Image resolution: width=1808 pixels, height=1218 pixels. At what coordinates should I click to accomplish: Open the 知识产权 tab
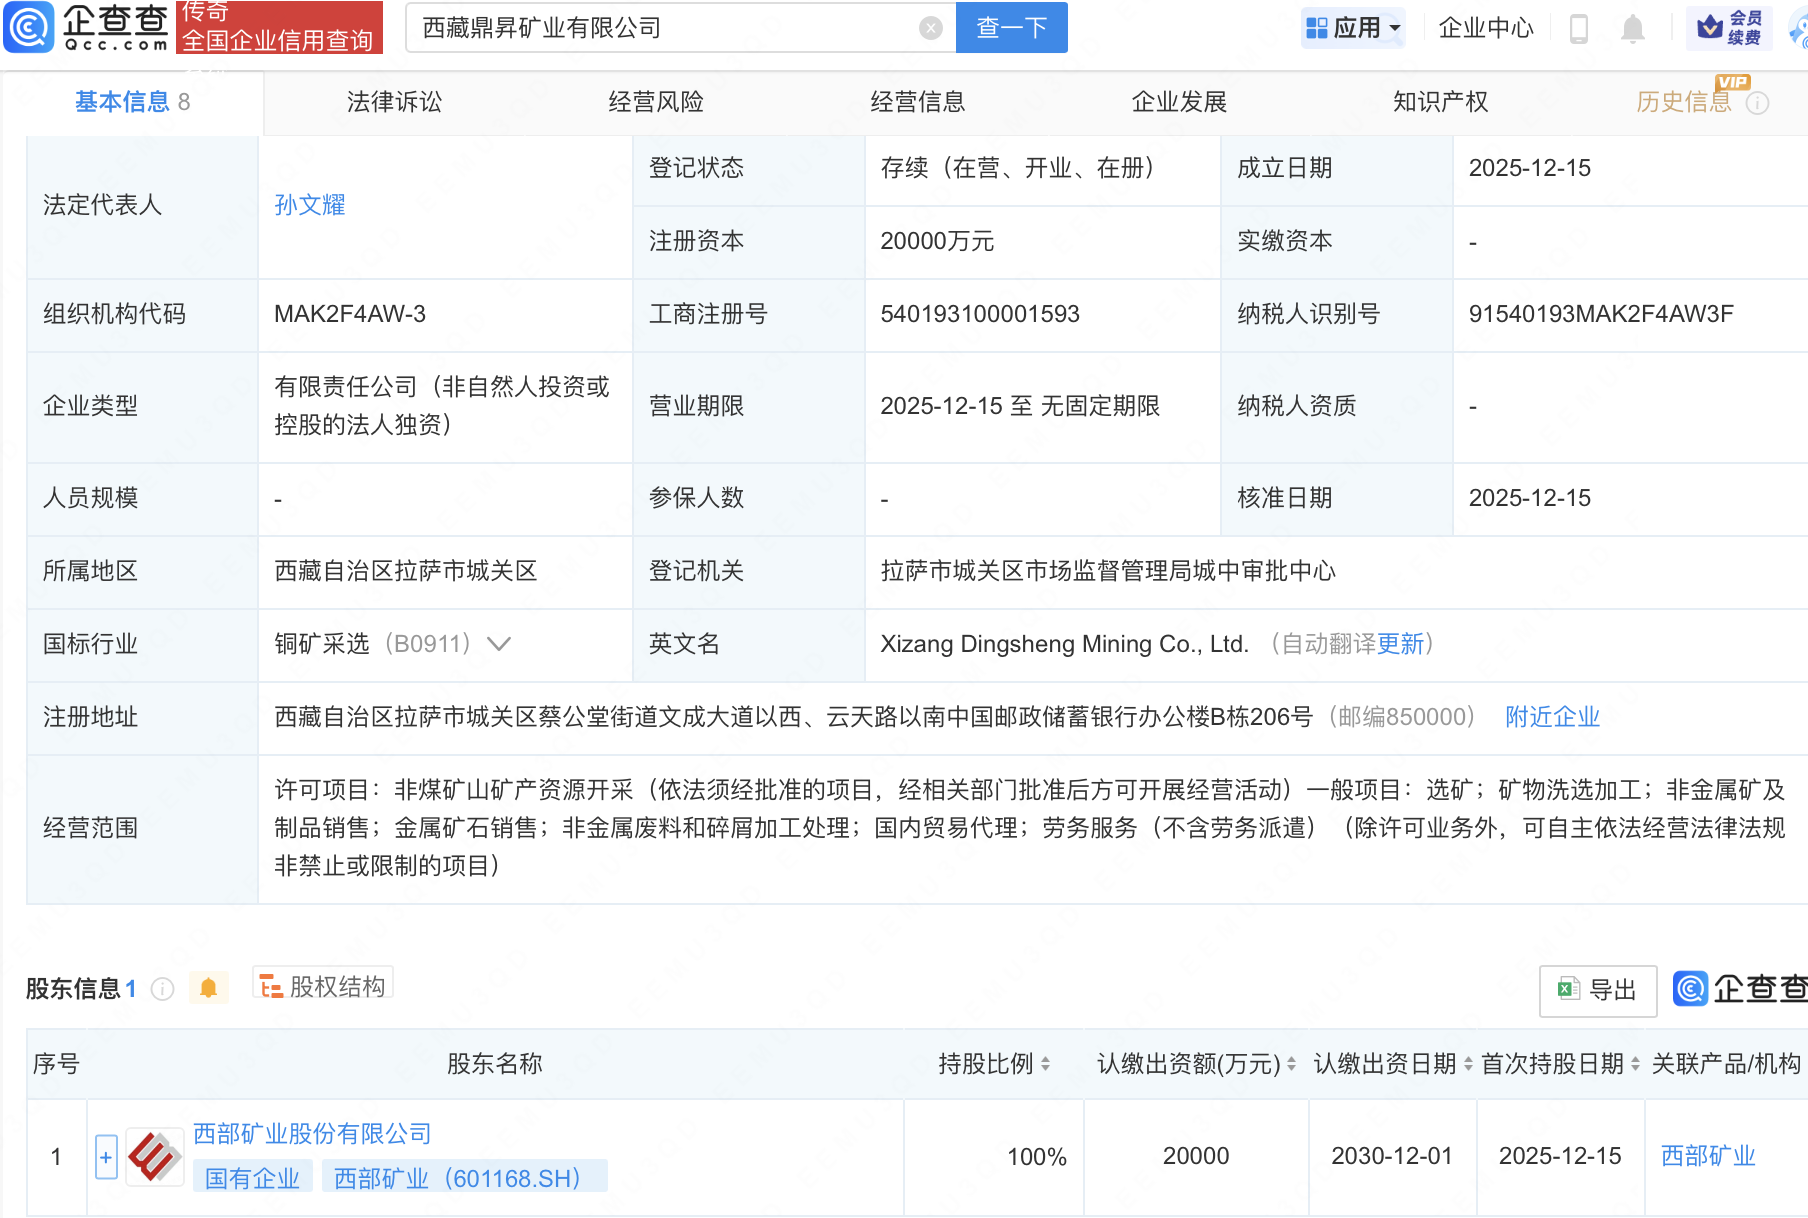click(1440, 102)
